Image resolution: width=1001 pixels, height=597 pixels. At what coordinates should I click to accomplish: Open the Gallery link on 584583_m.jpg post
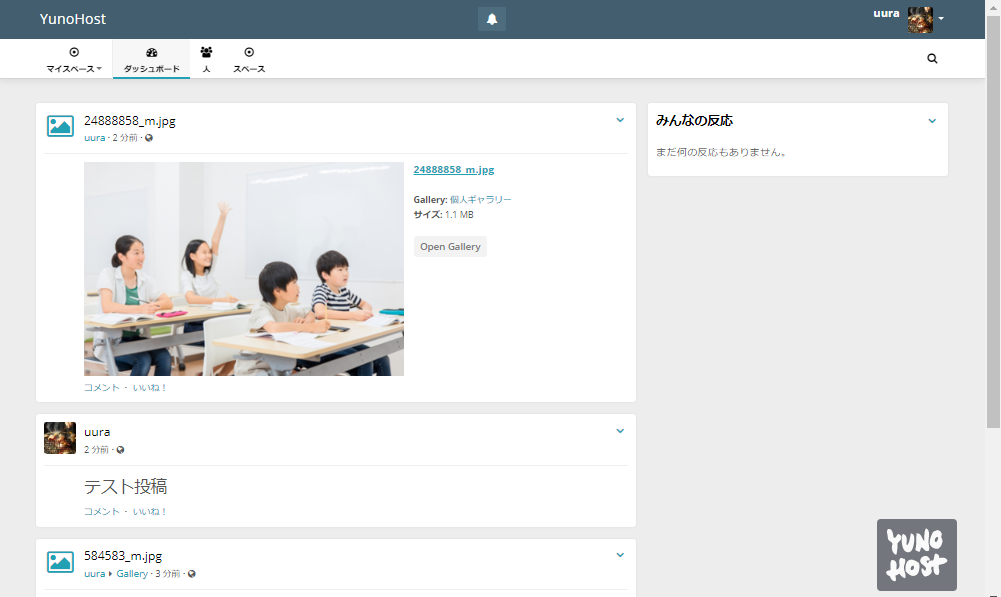click(132, 574)
